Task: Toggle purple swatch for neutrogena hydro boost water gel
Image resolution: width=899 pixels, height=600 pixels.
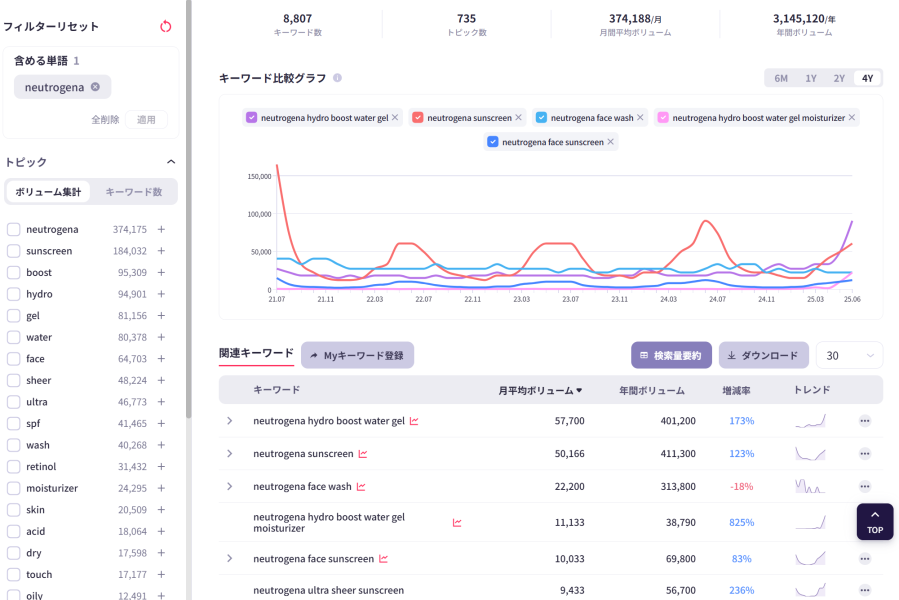Action: click(x=252, y=118)
